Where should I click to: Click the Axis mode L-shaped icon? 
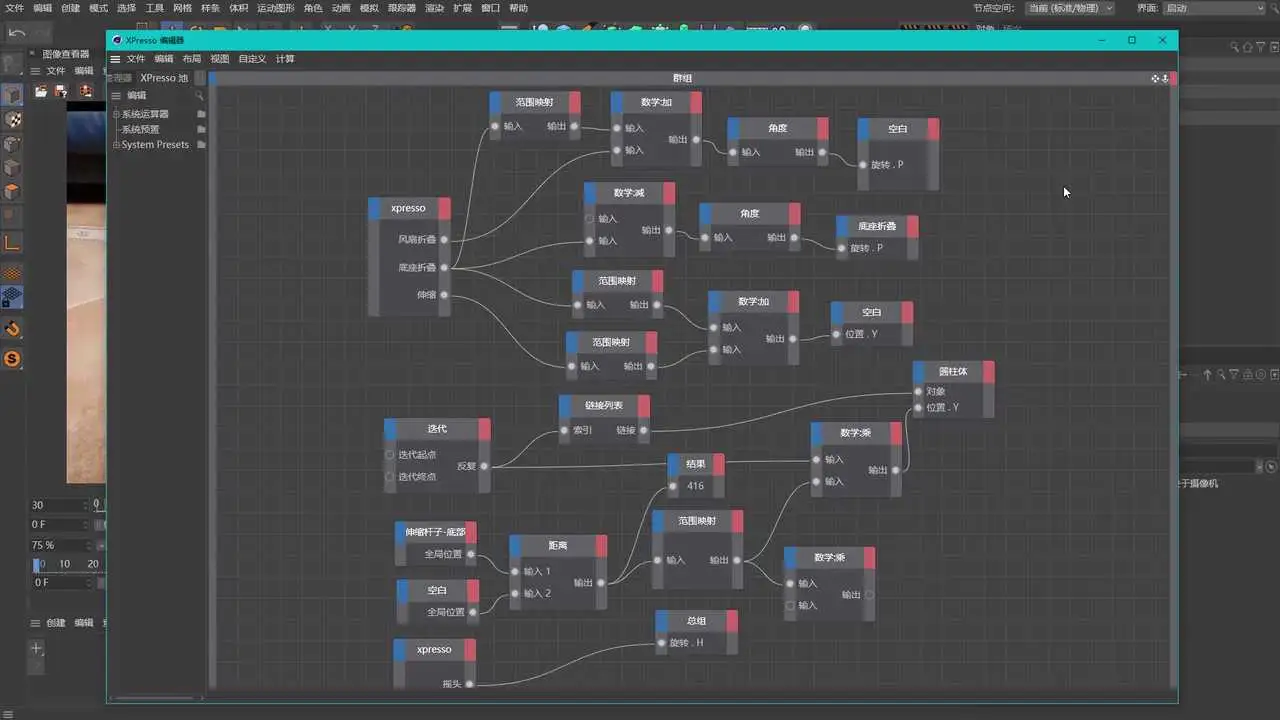pos(13,242)
